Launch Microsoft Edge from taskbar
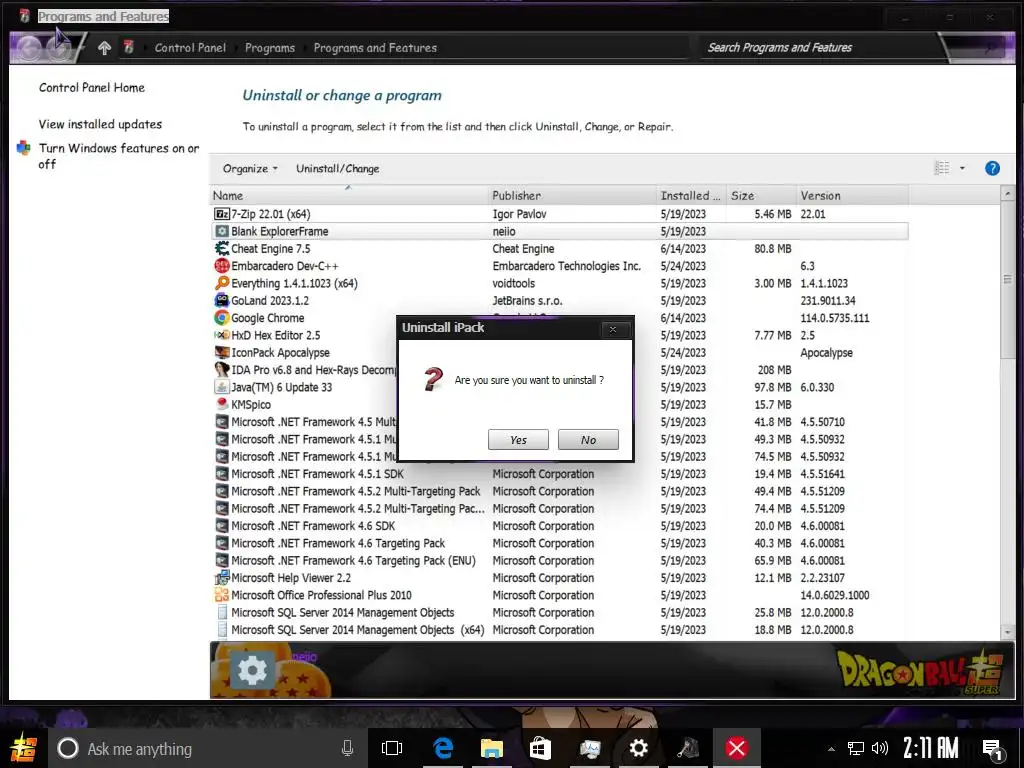Screen dimensions: 1024x768 [x=443, y=748]
